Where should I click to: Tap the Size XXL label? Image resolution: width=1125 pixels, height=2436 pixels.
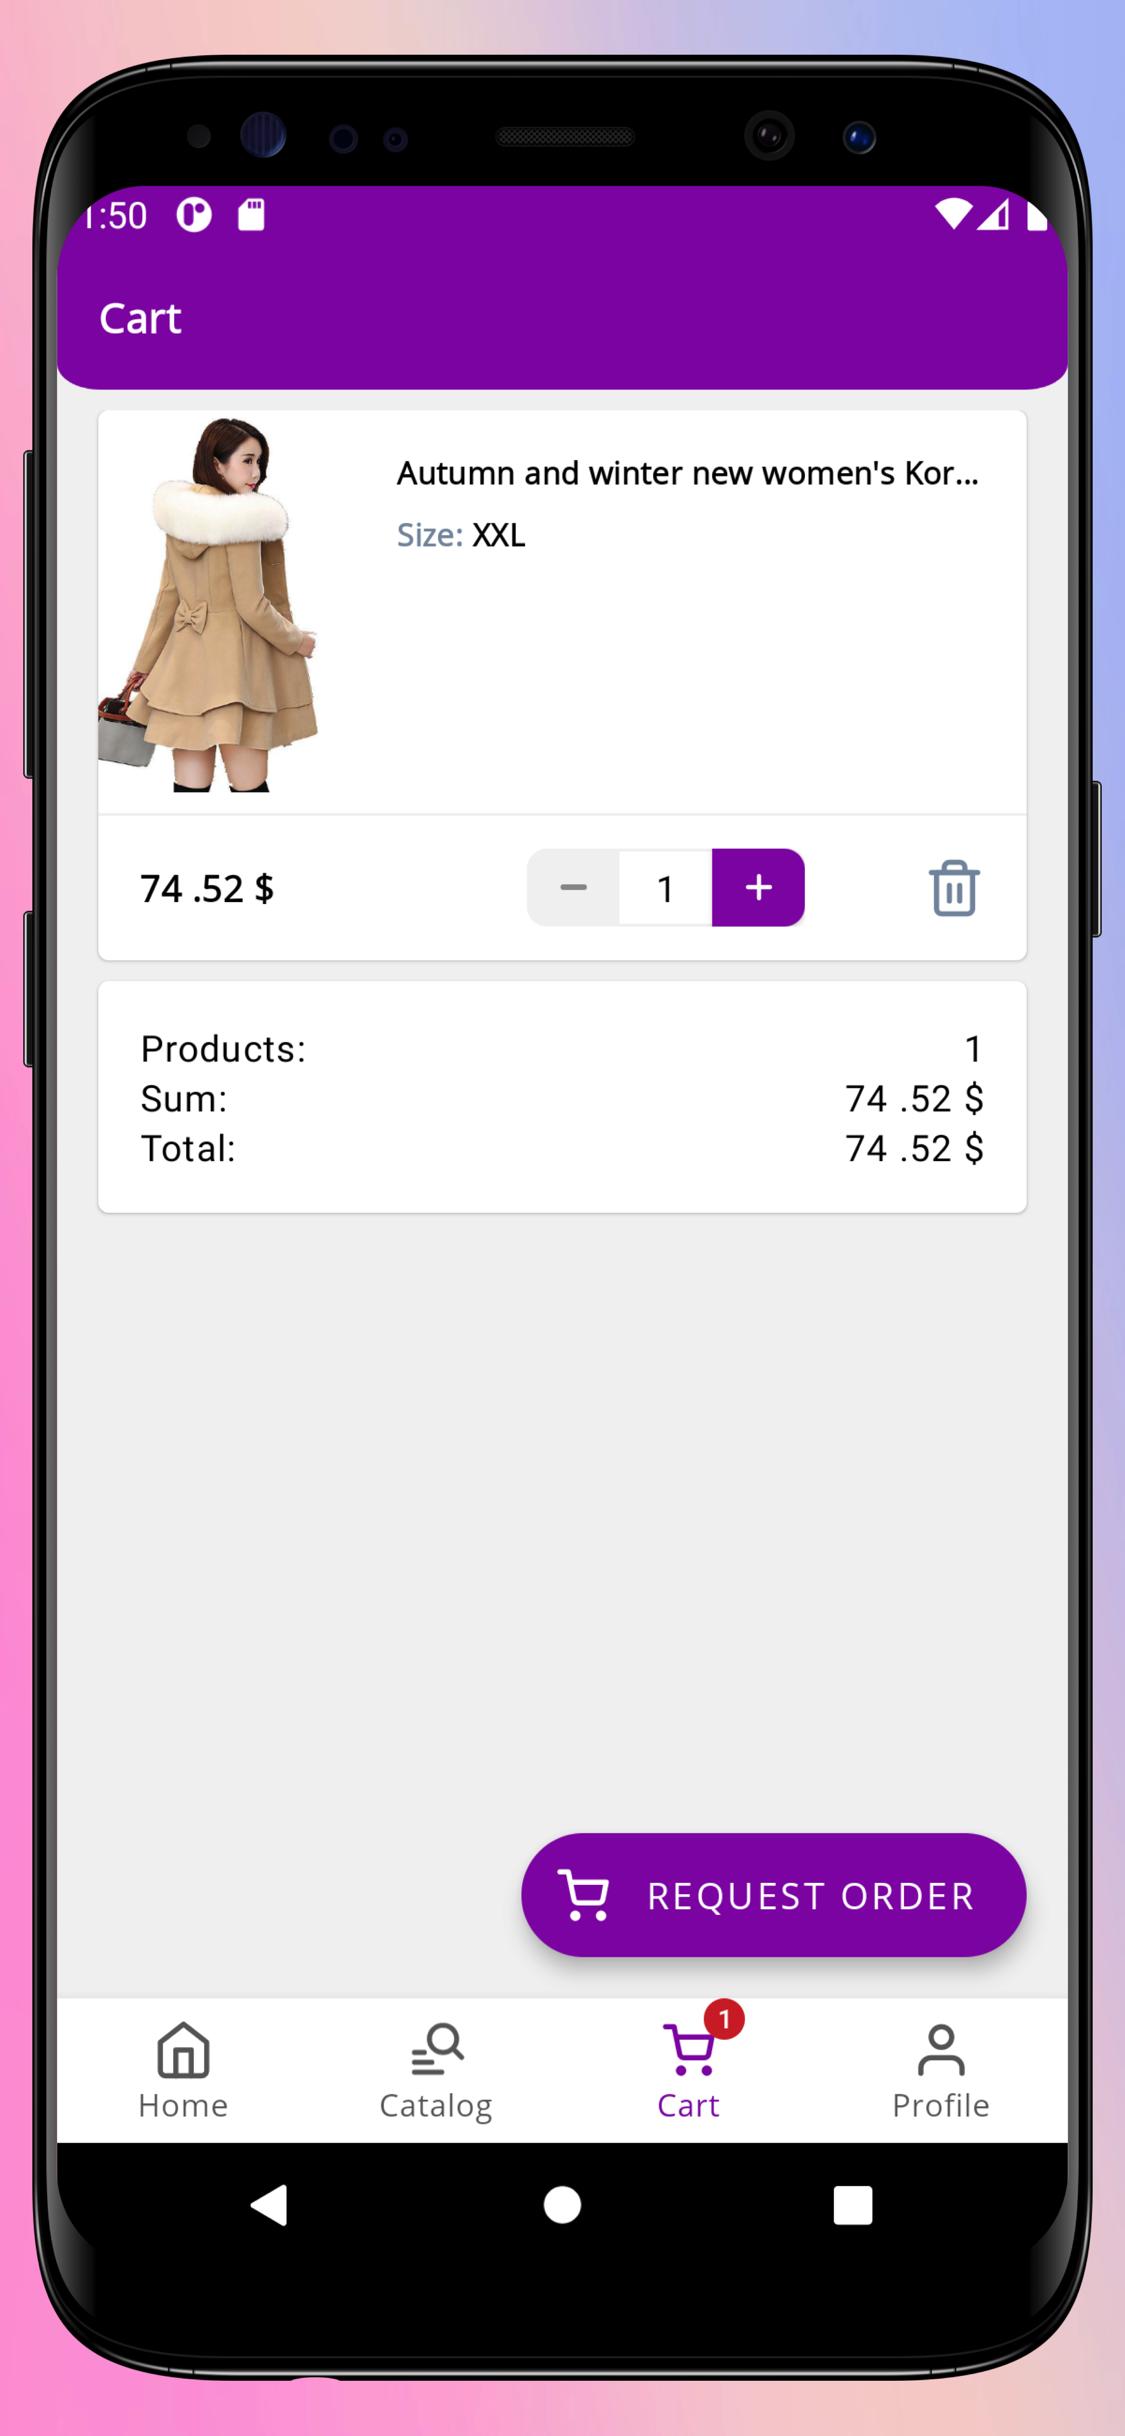coord(461,535)
